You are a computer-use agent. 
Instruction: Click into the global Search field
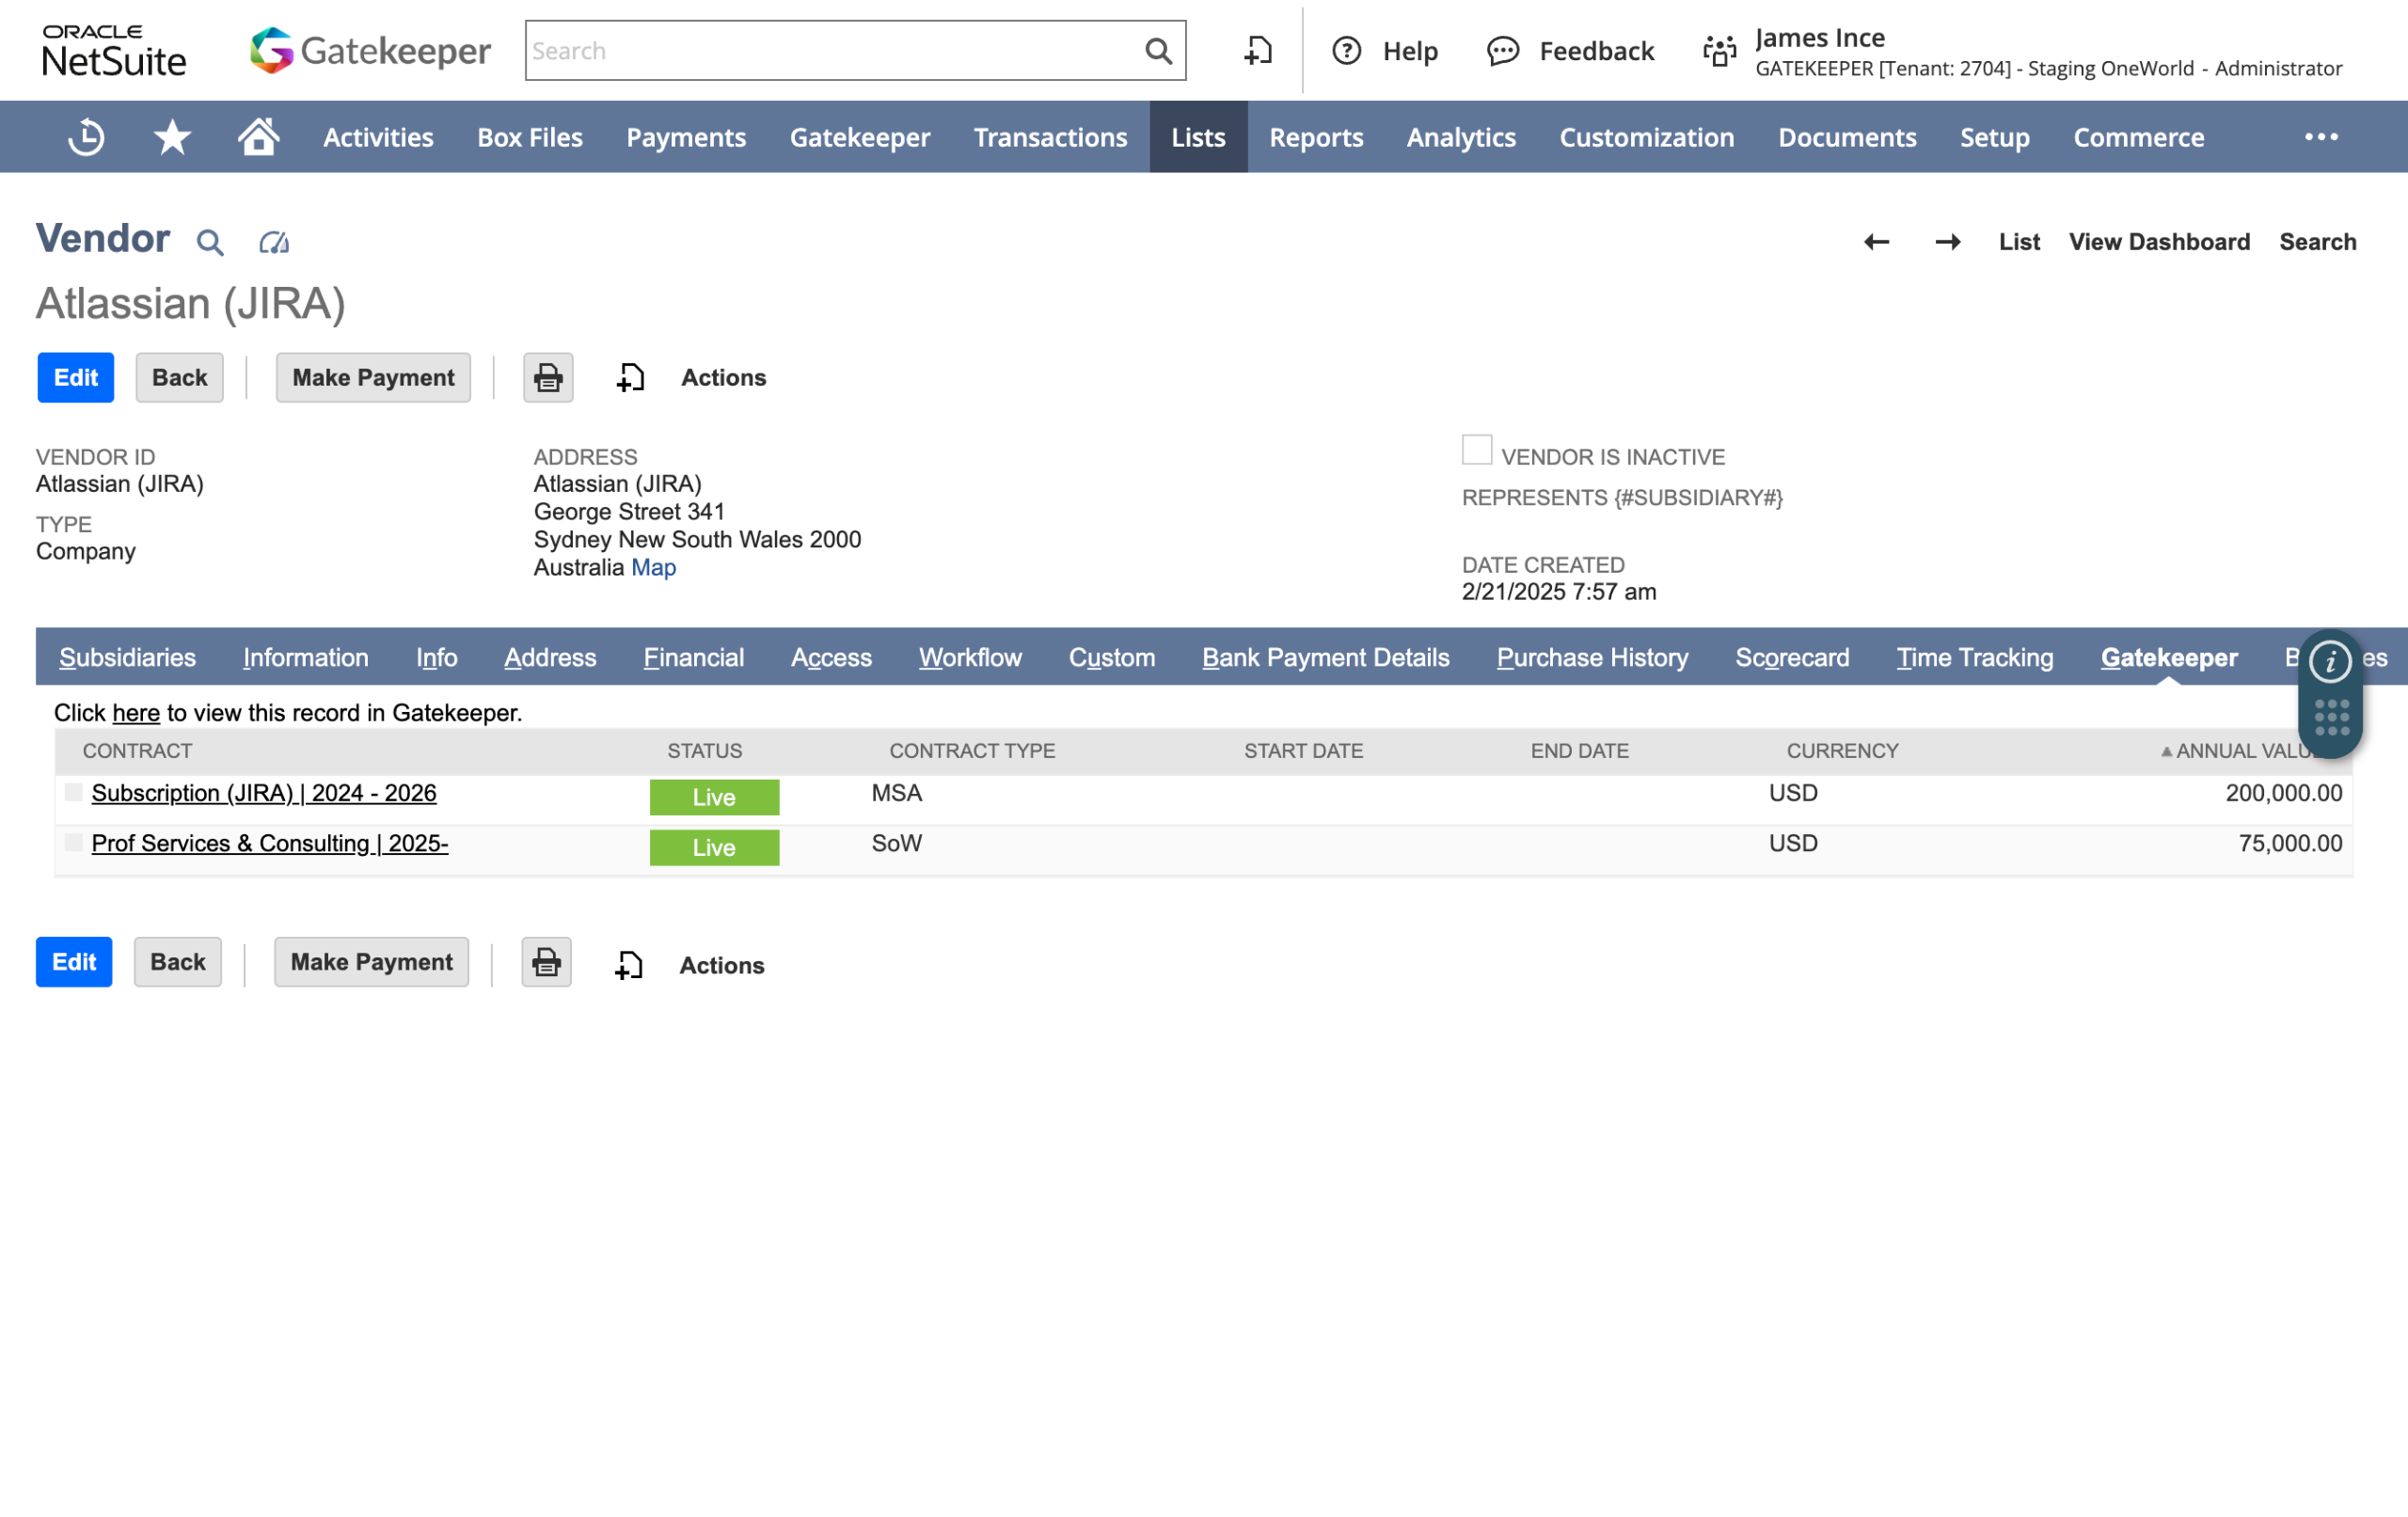tap(830, 51)
